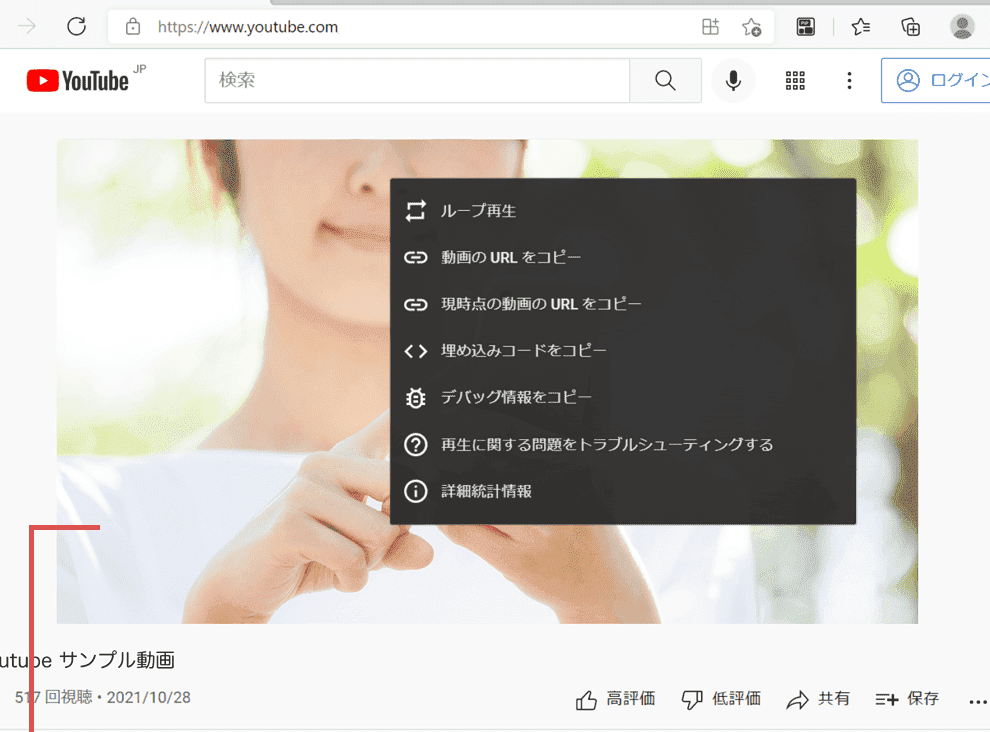The height and width of the screenshot is (732, 990).
Task: Choose 埋め込みコードをコピー option
Action: click(x=523, y=351)
